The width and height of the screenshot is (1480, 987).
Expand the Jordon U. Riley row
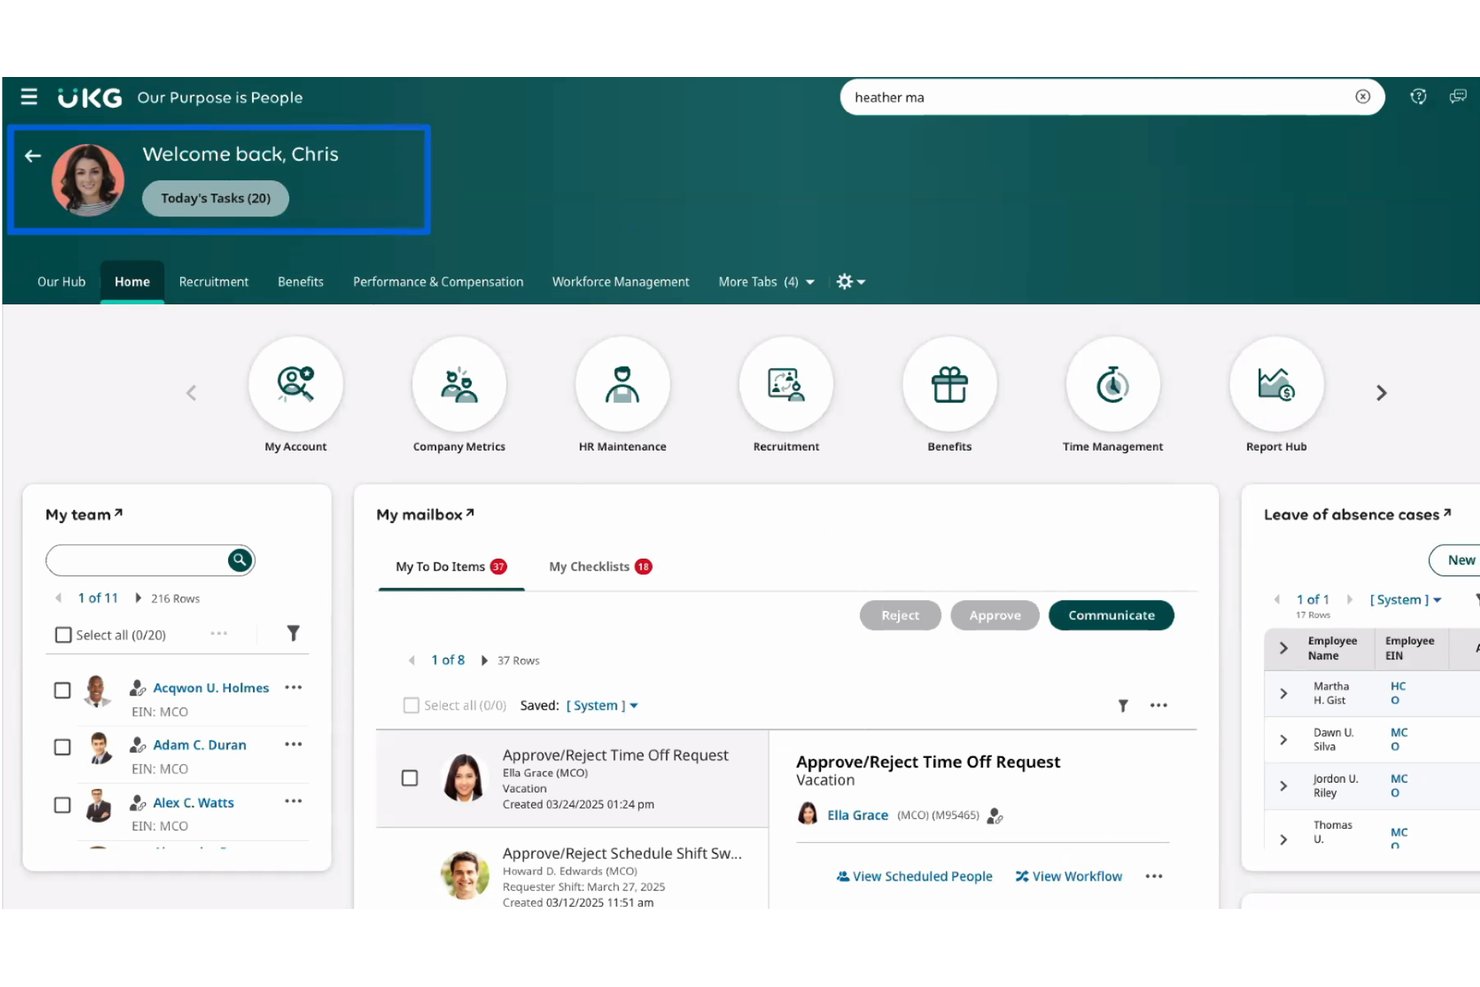[x=1283, y=786]
